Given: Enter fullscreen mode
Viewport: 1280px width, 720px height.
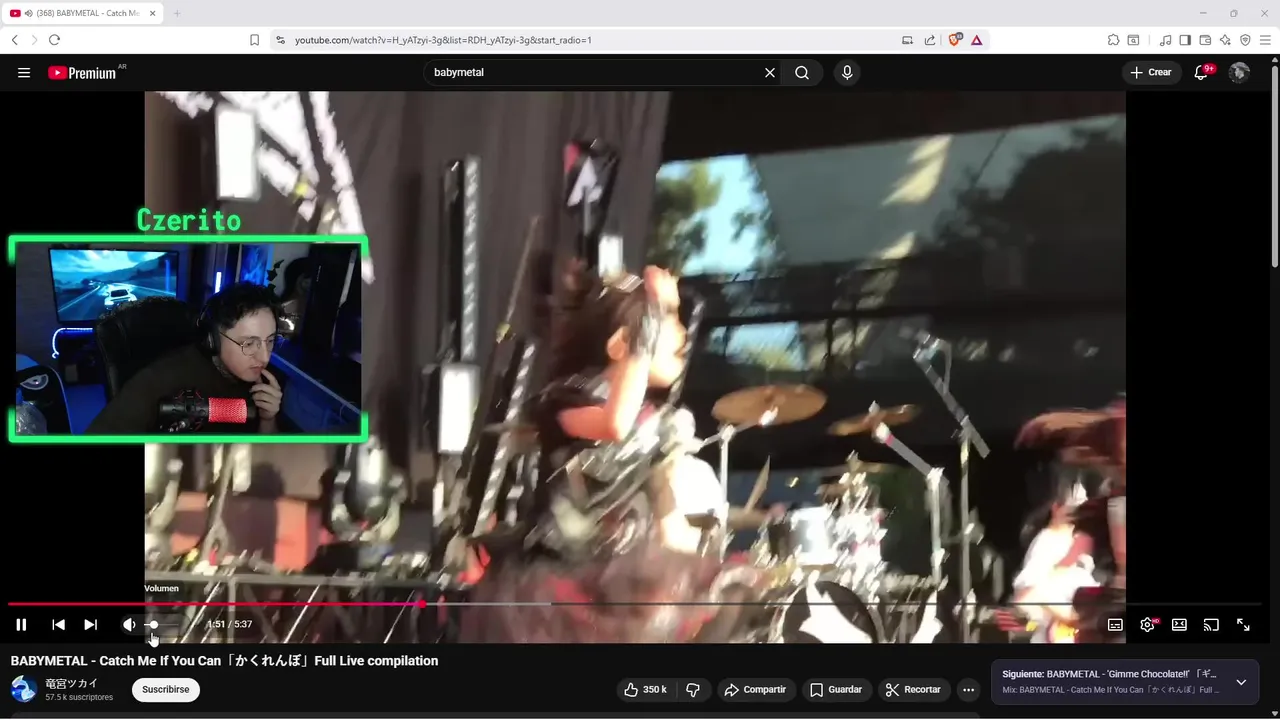Looking at the screenshot, I should pos(1243,624).
